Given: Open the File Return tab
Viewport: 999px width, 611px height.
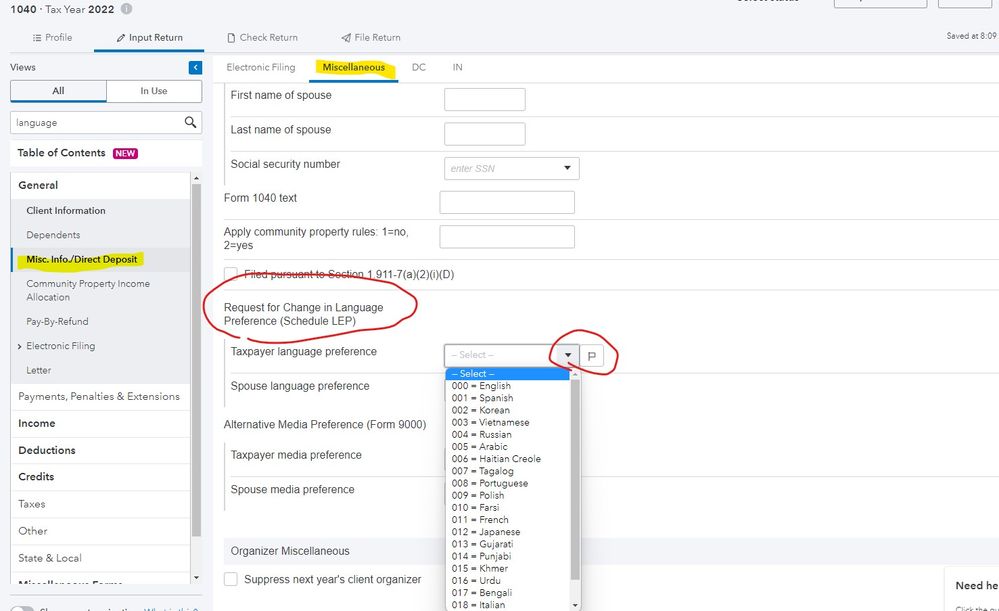Looking at the screenshot, I should point(370,38).
